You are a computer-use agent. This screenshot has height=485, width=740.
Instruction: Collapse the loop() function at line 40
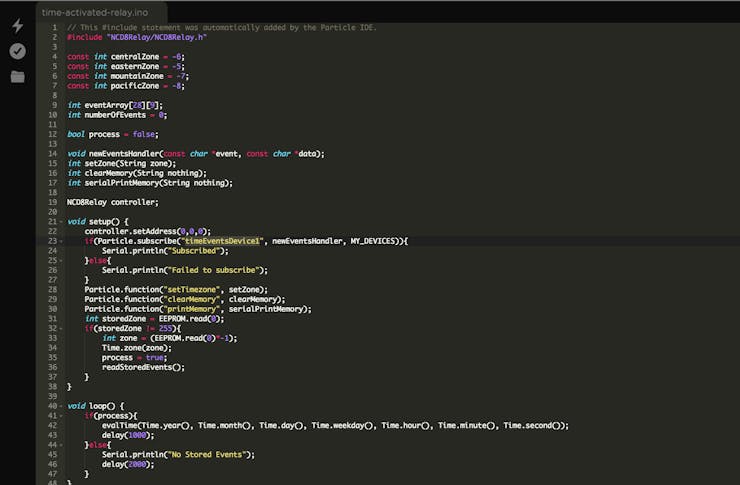(x=61, y=405)
